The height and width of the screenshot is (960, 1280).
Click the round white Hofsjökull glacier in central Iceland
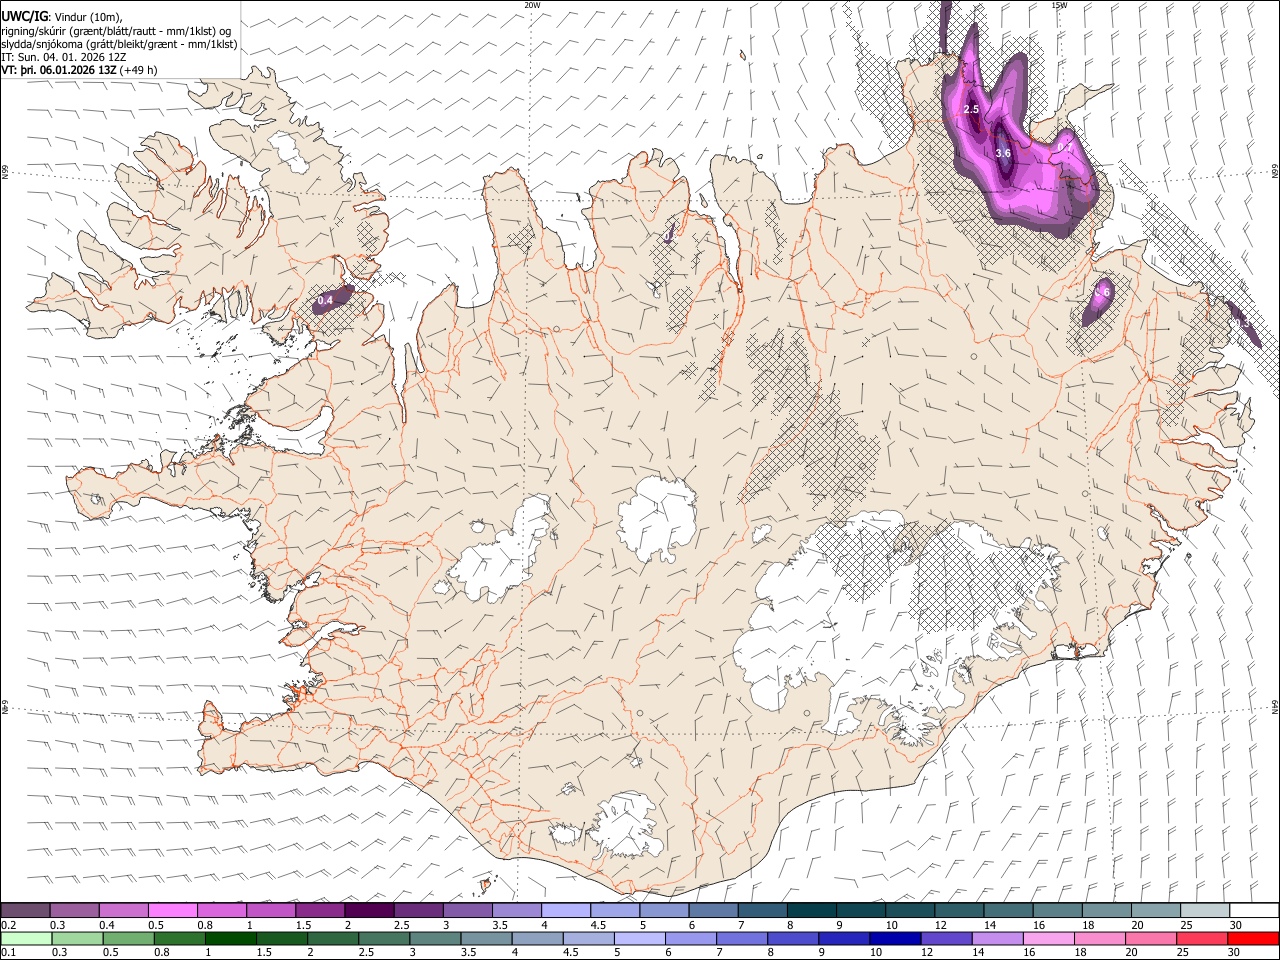657,518
